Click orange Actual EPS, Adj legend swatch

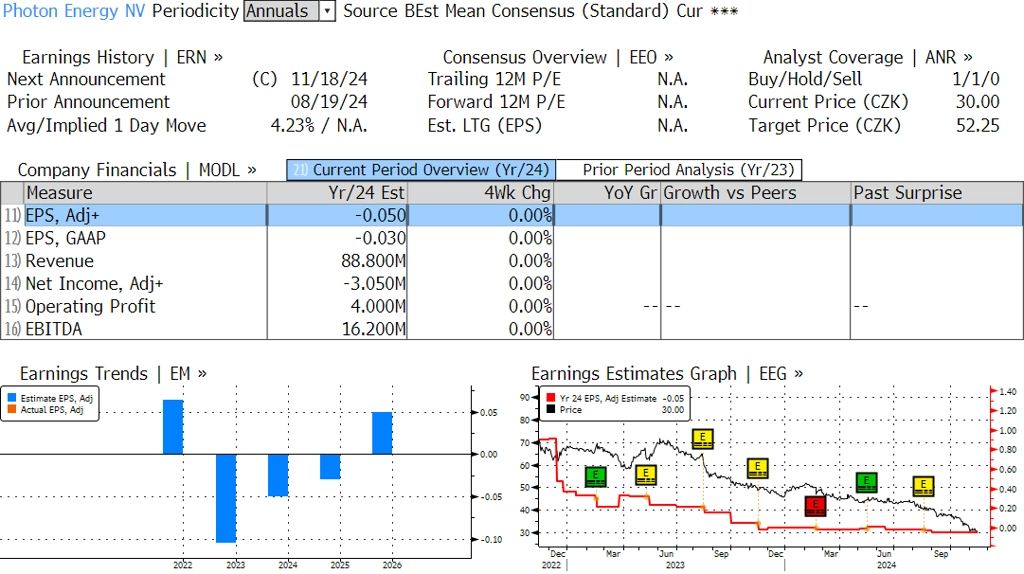[x=12, y=409]
